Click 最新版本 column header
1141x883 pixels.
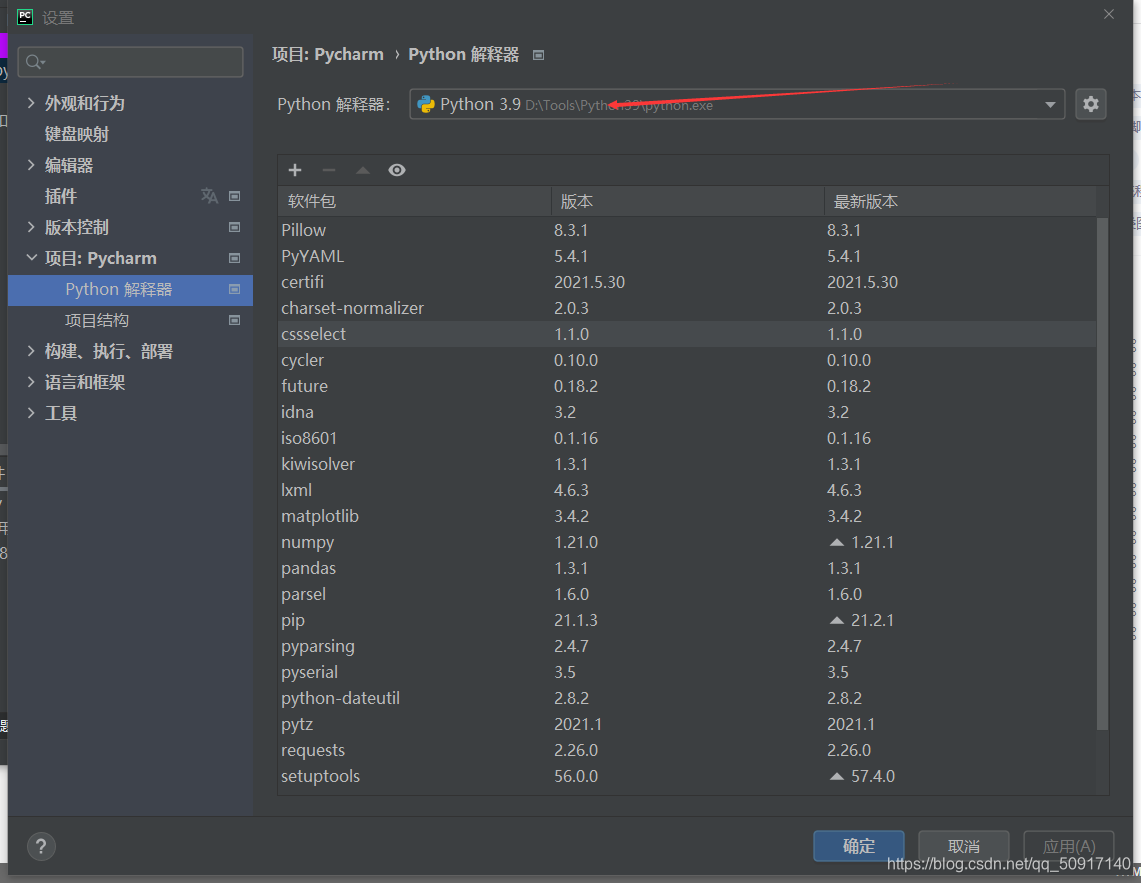pos(960,201)
